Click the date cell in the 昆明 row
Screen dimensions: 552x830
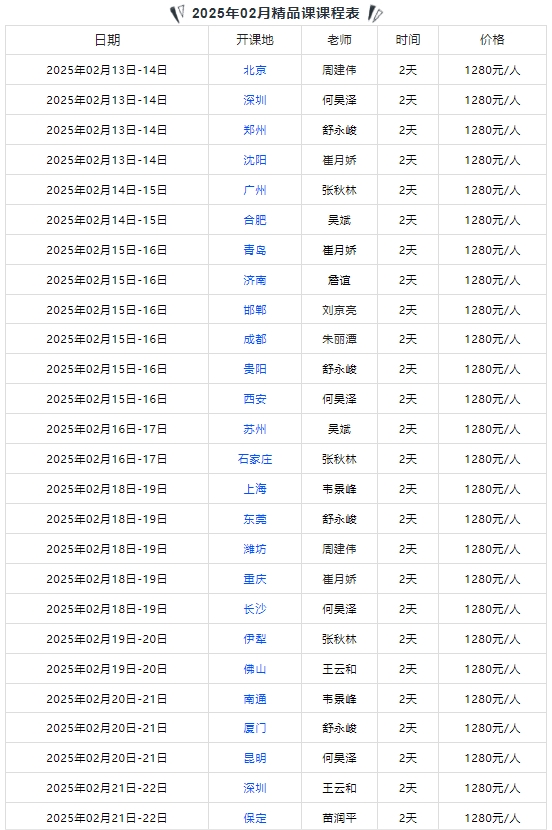point(107,758)
